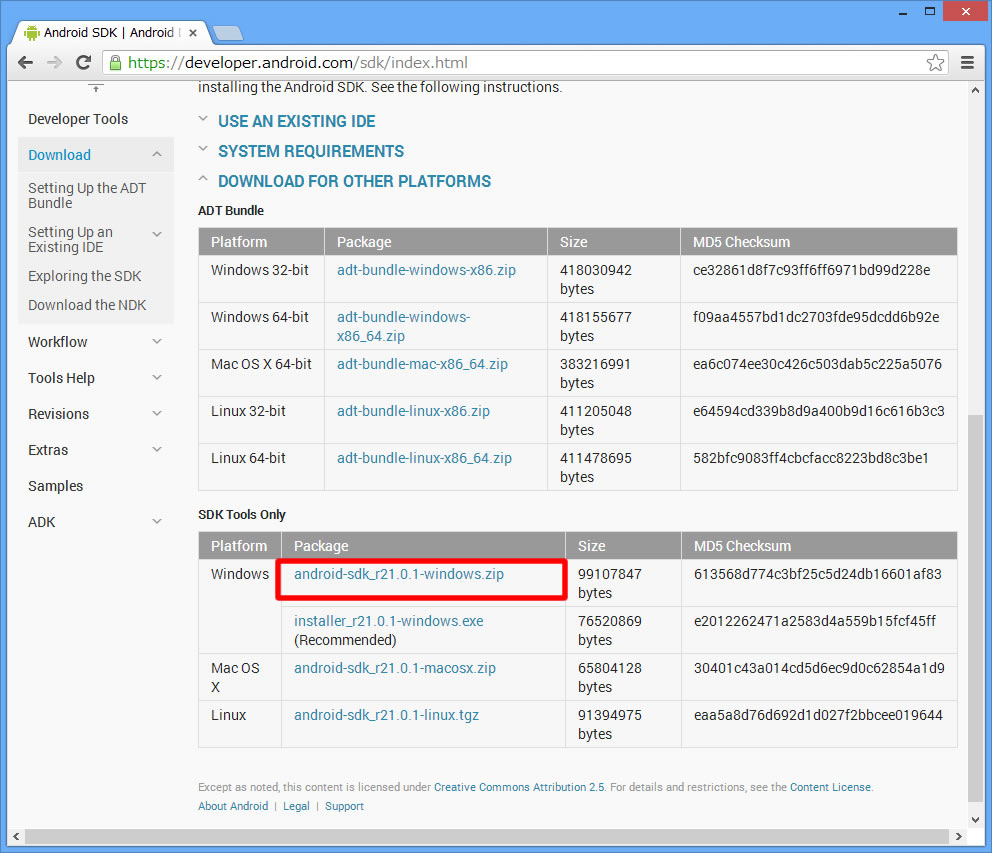Expand the System Requirements section
Viewport: 992px width, 853px height.
pos(311,151)
